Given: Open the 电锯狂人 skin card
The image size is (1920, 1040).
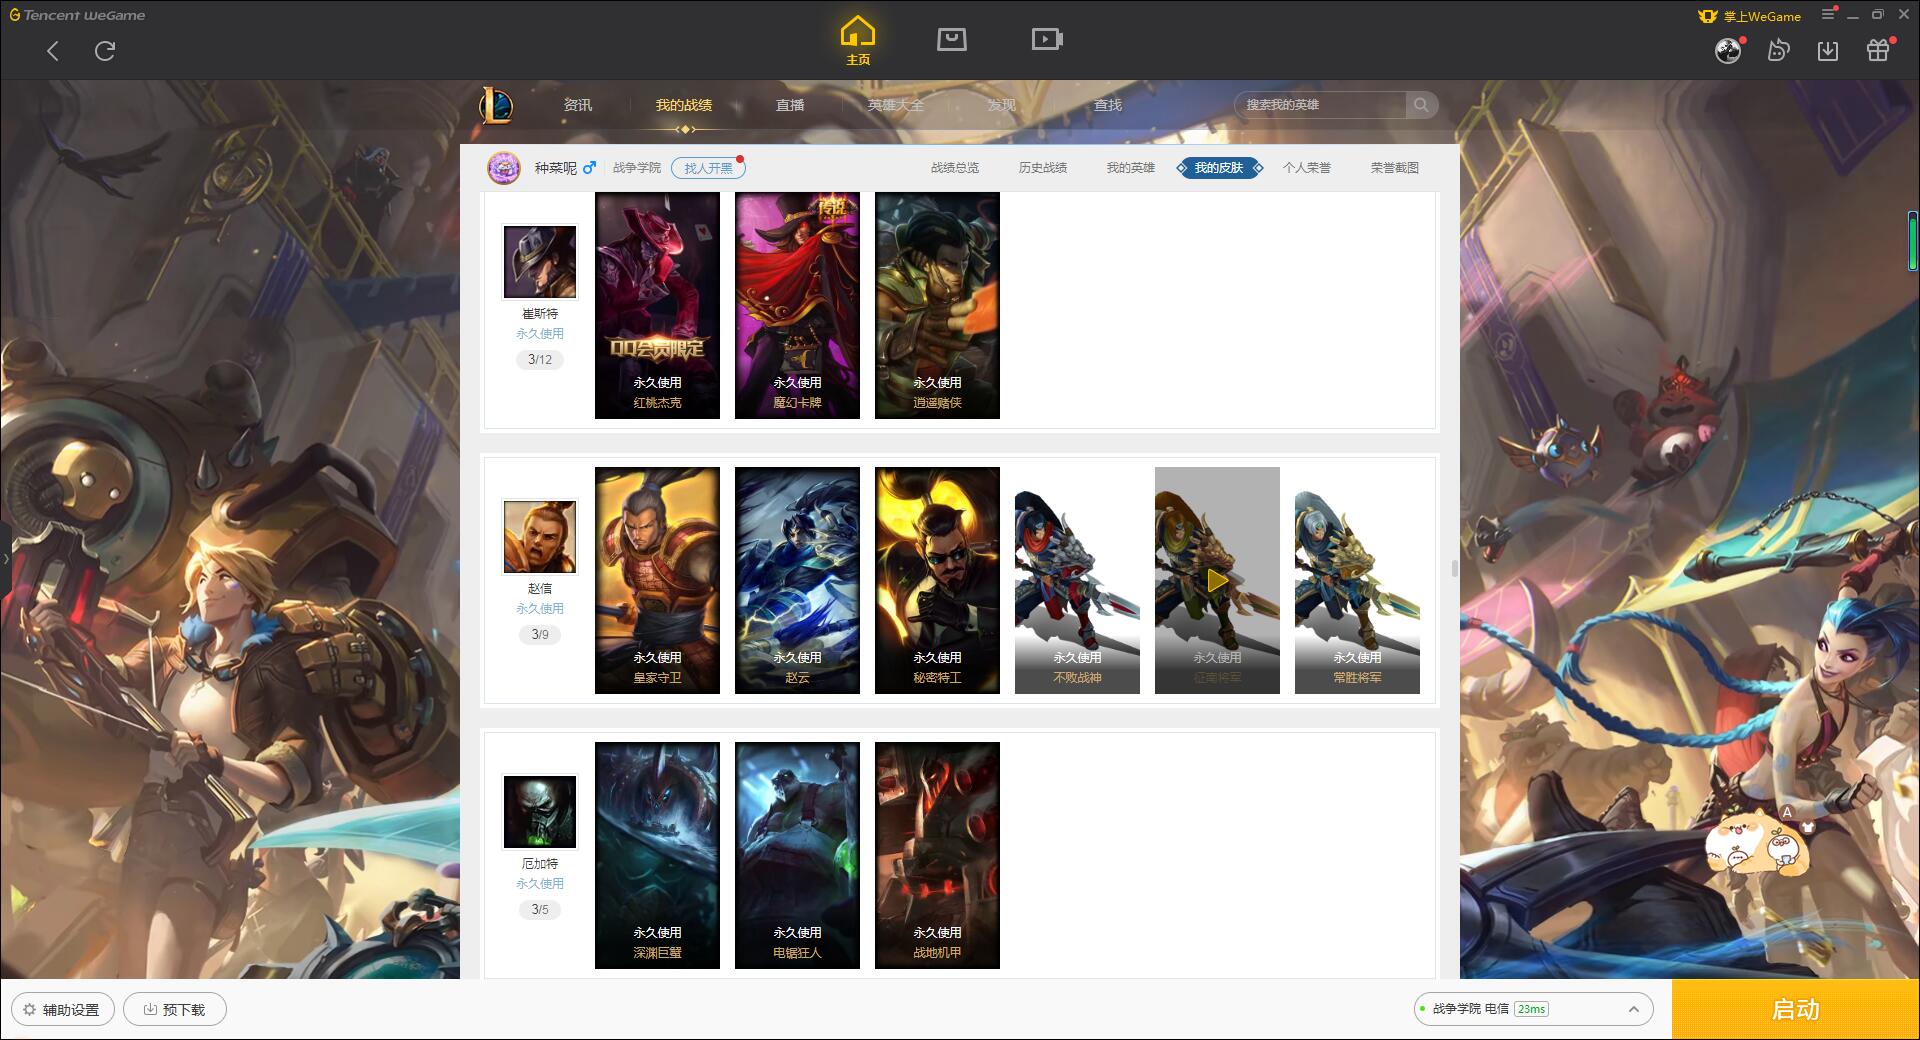Looking at the screenshot, I should 797,855.
